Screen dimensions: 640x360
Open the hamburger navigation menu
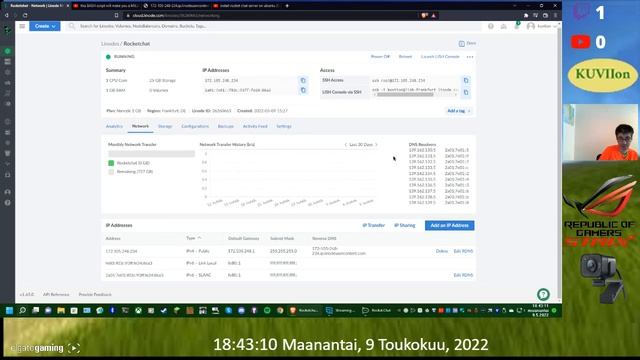click(x=22, y=26)
